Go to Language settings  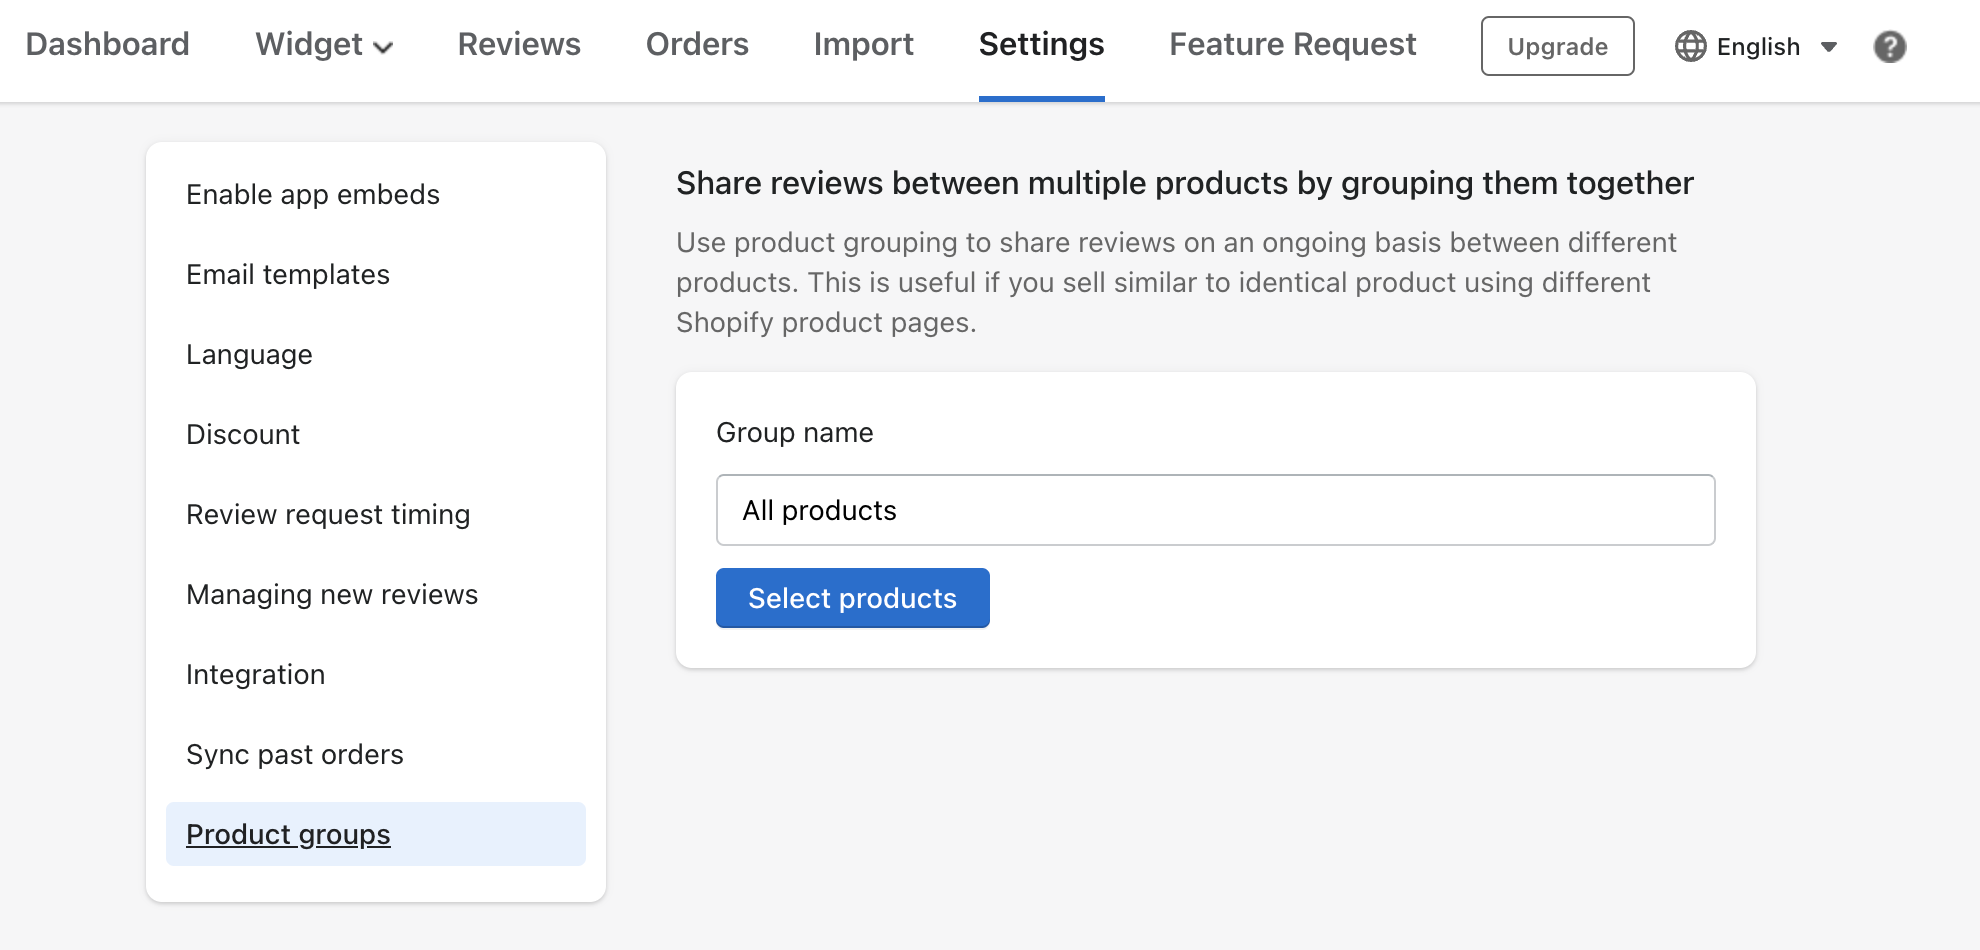pyautogui.click(x=249, y=354)
